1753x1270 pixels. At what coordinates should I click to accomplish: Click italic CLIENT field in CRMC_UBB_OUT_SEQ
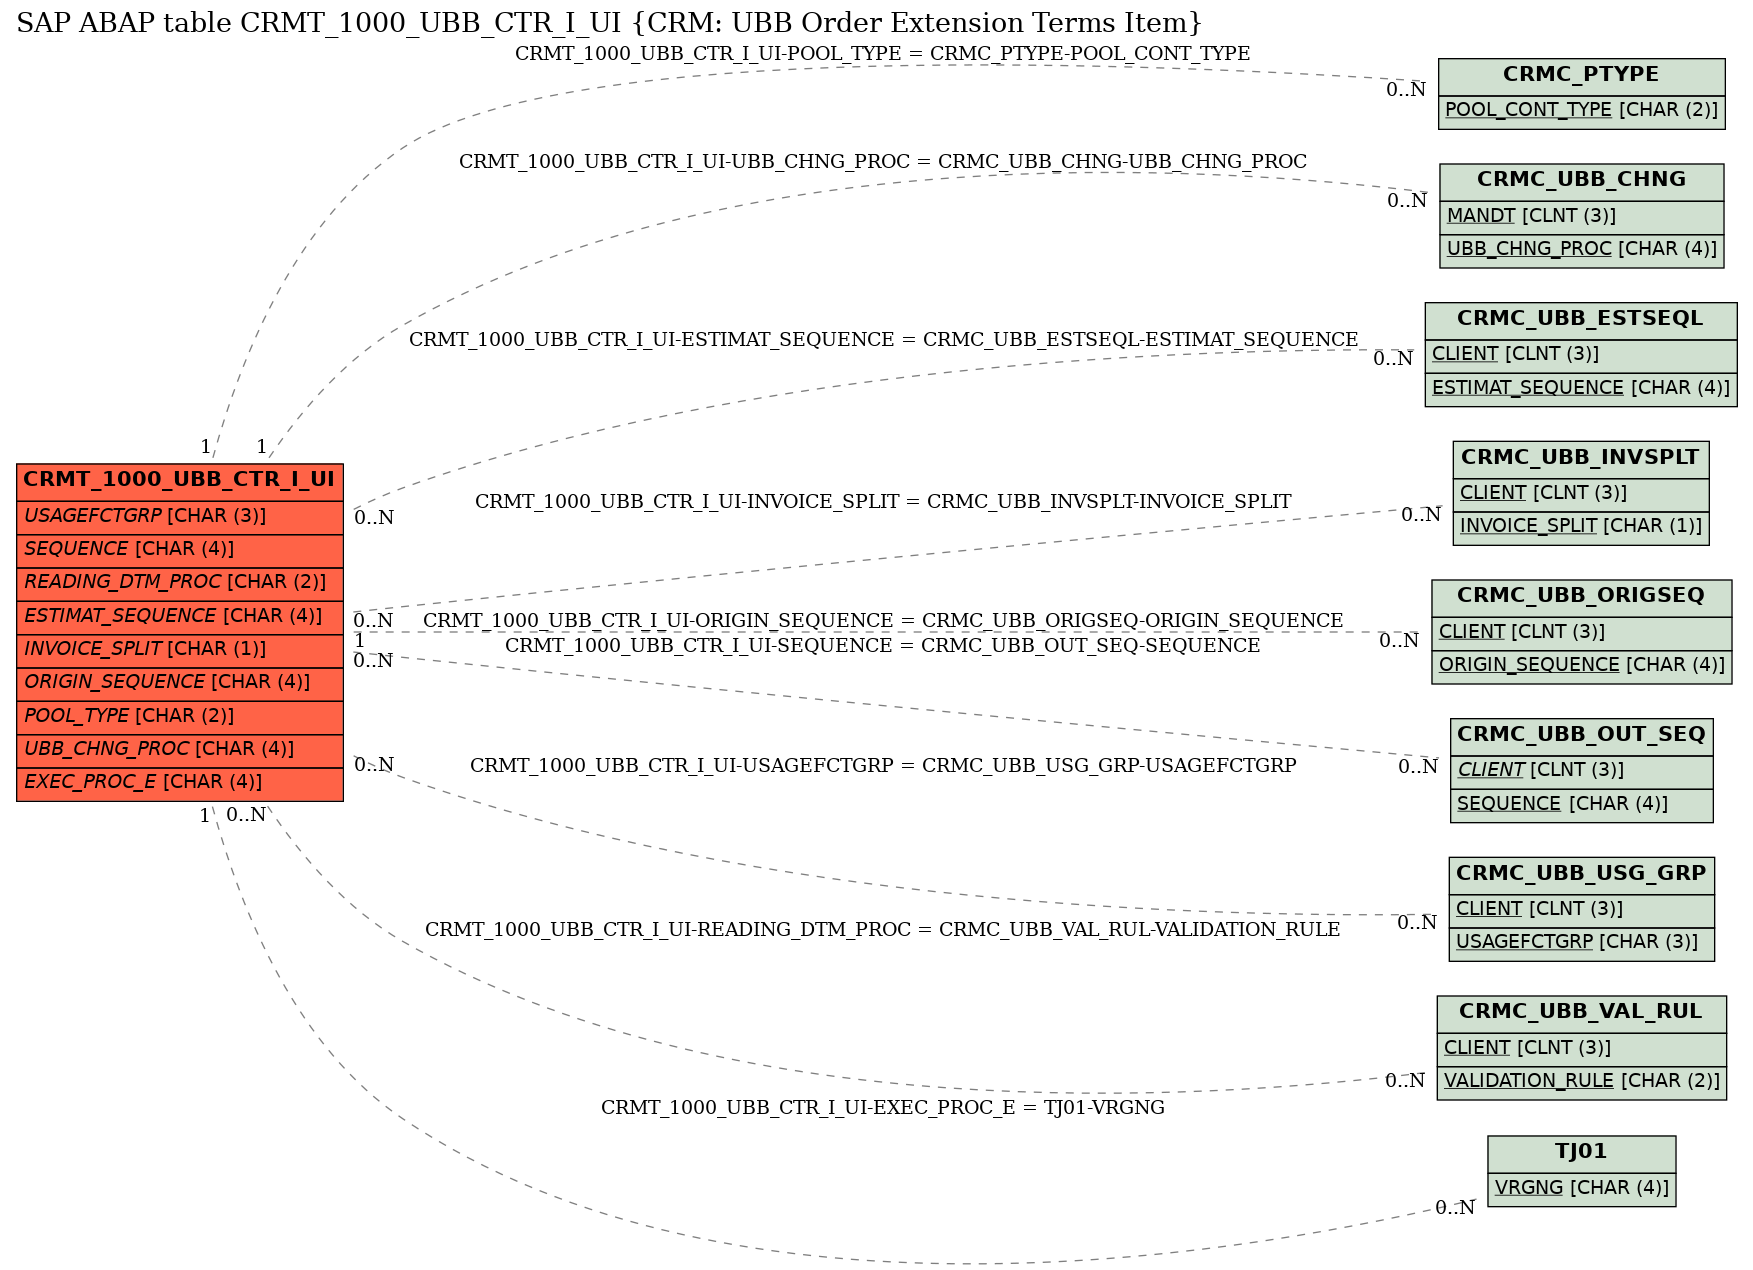(1581, 771)
